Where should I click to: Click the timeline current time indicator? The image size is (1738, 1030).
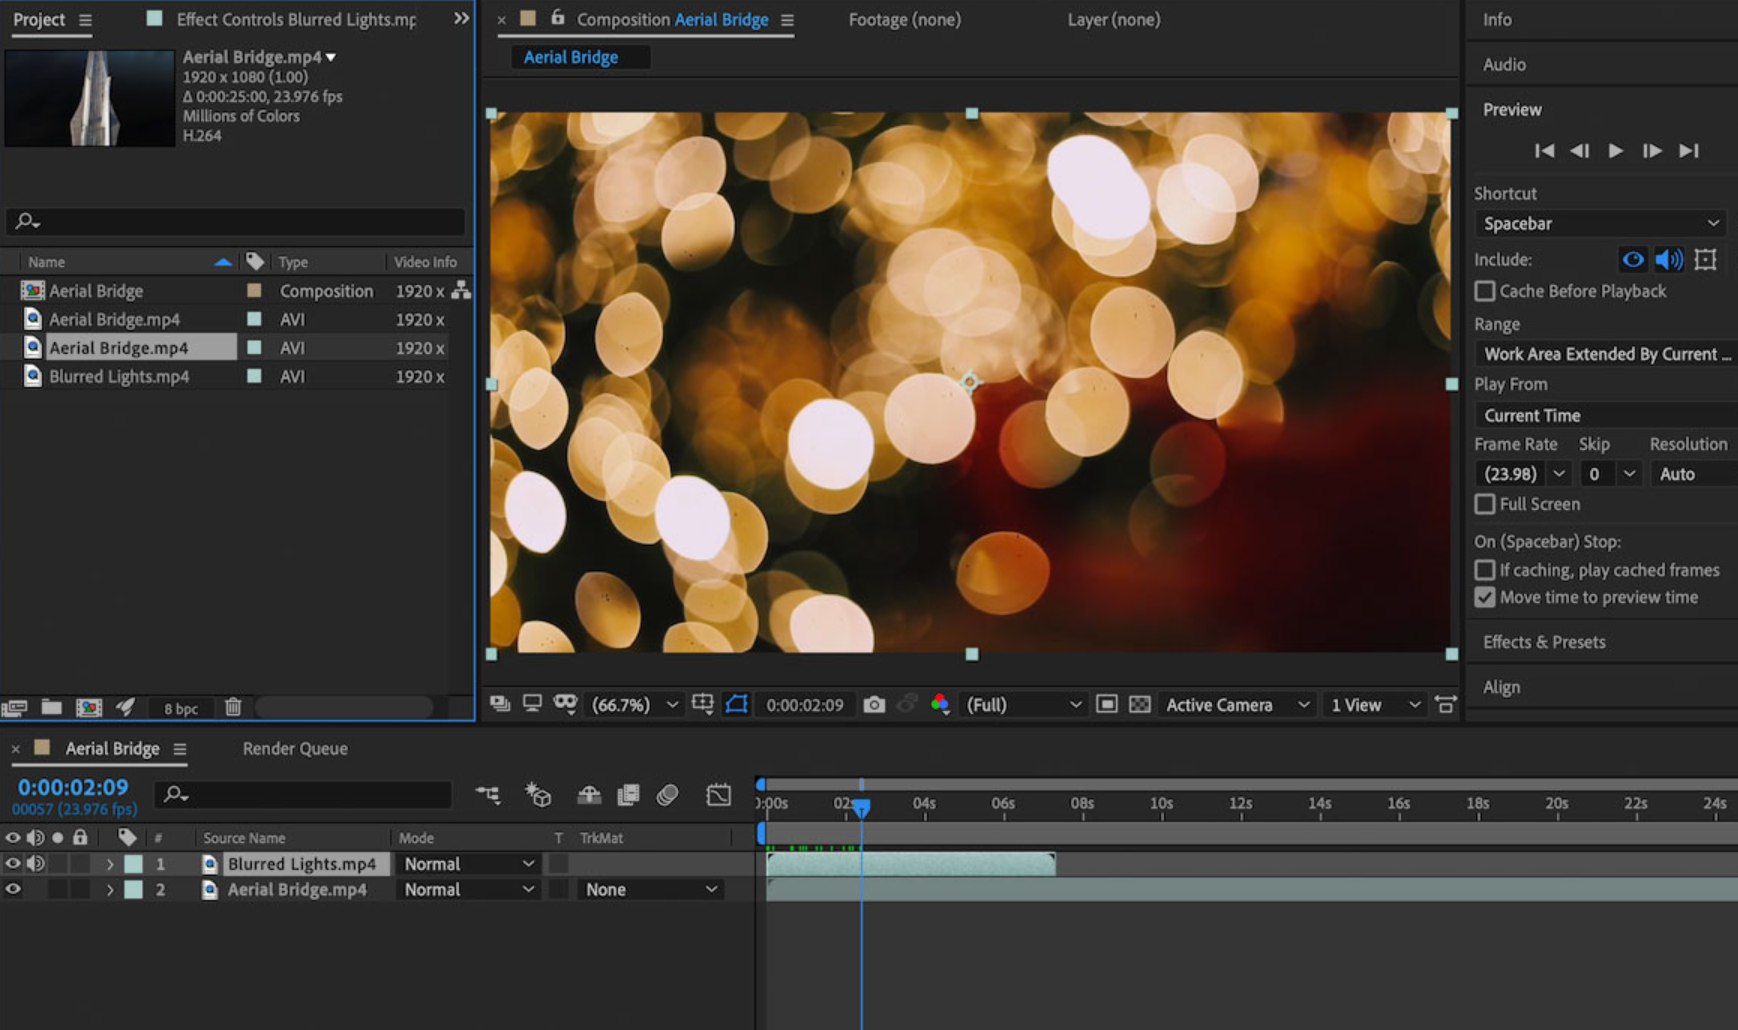[861, 807]
